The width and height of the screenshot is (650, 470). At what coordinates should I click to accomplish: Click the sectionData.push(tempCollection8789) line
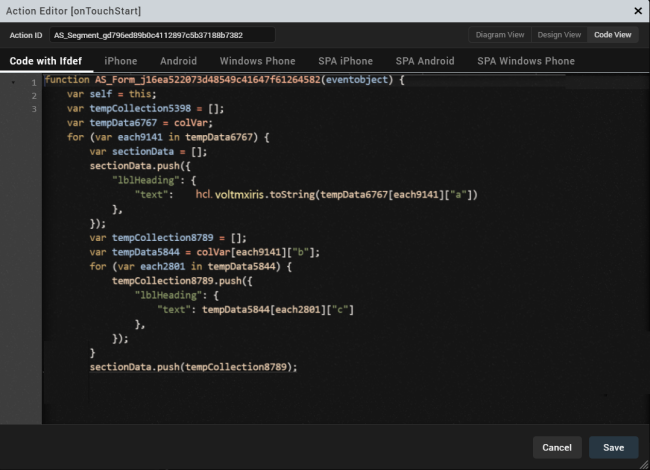click(x=193, y=367)
